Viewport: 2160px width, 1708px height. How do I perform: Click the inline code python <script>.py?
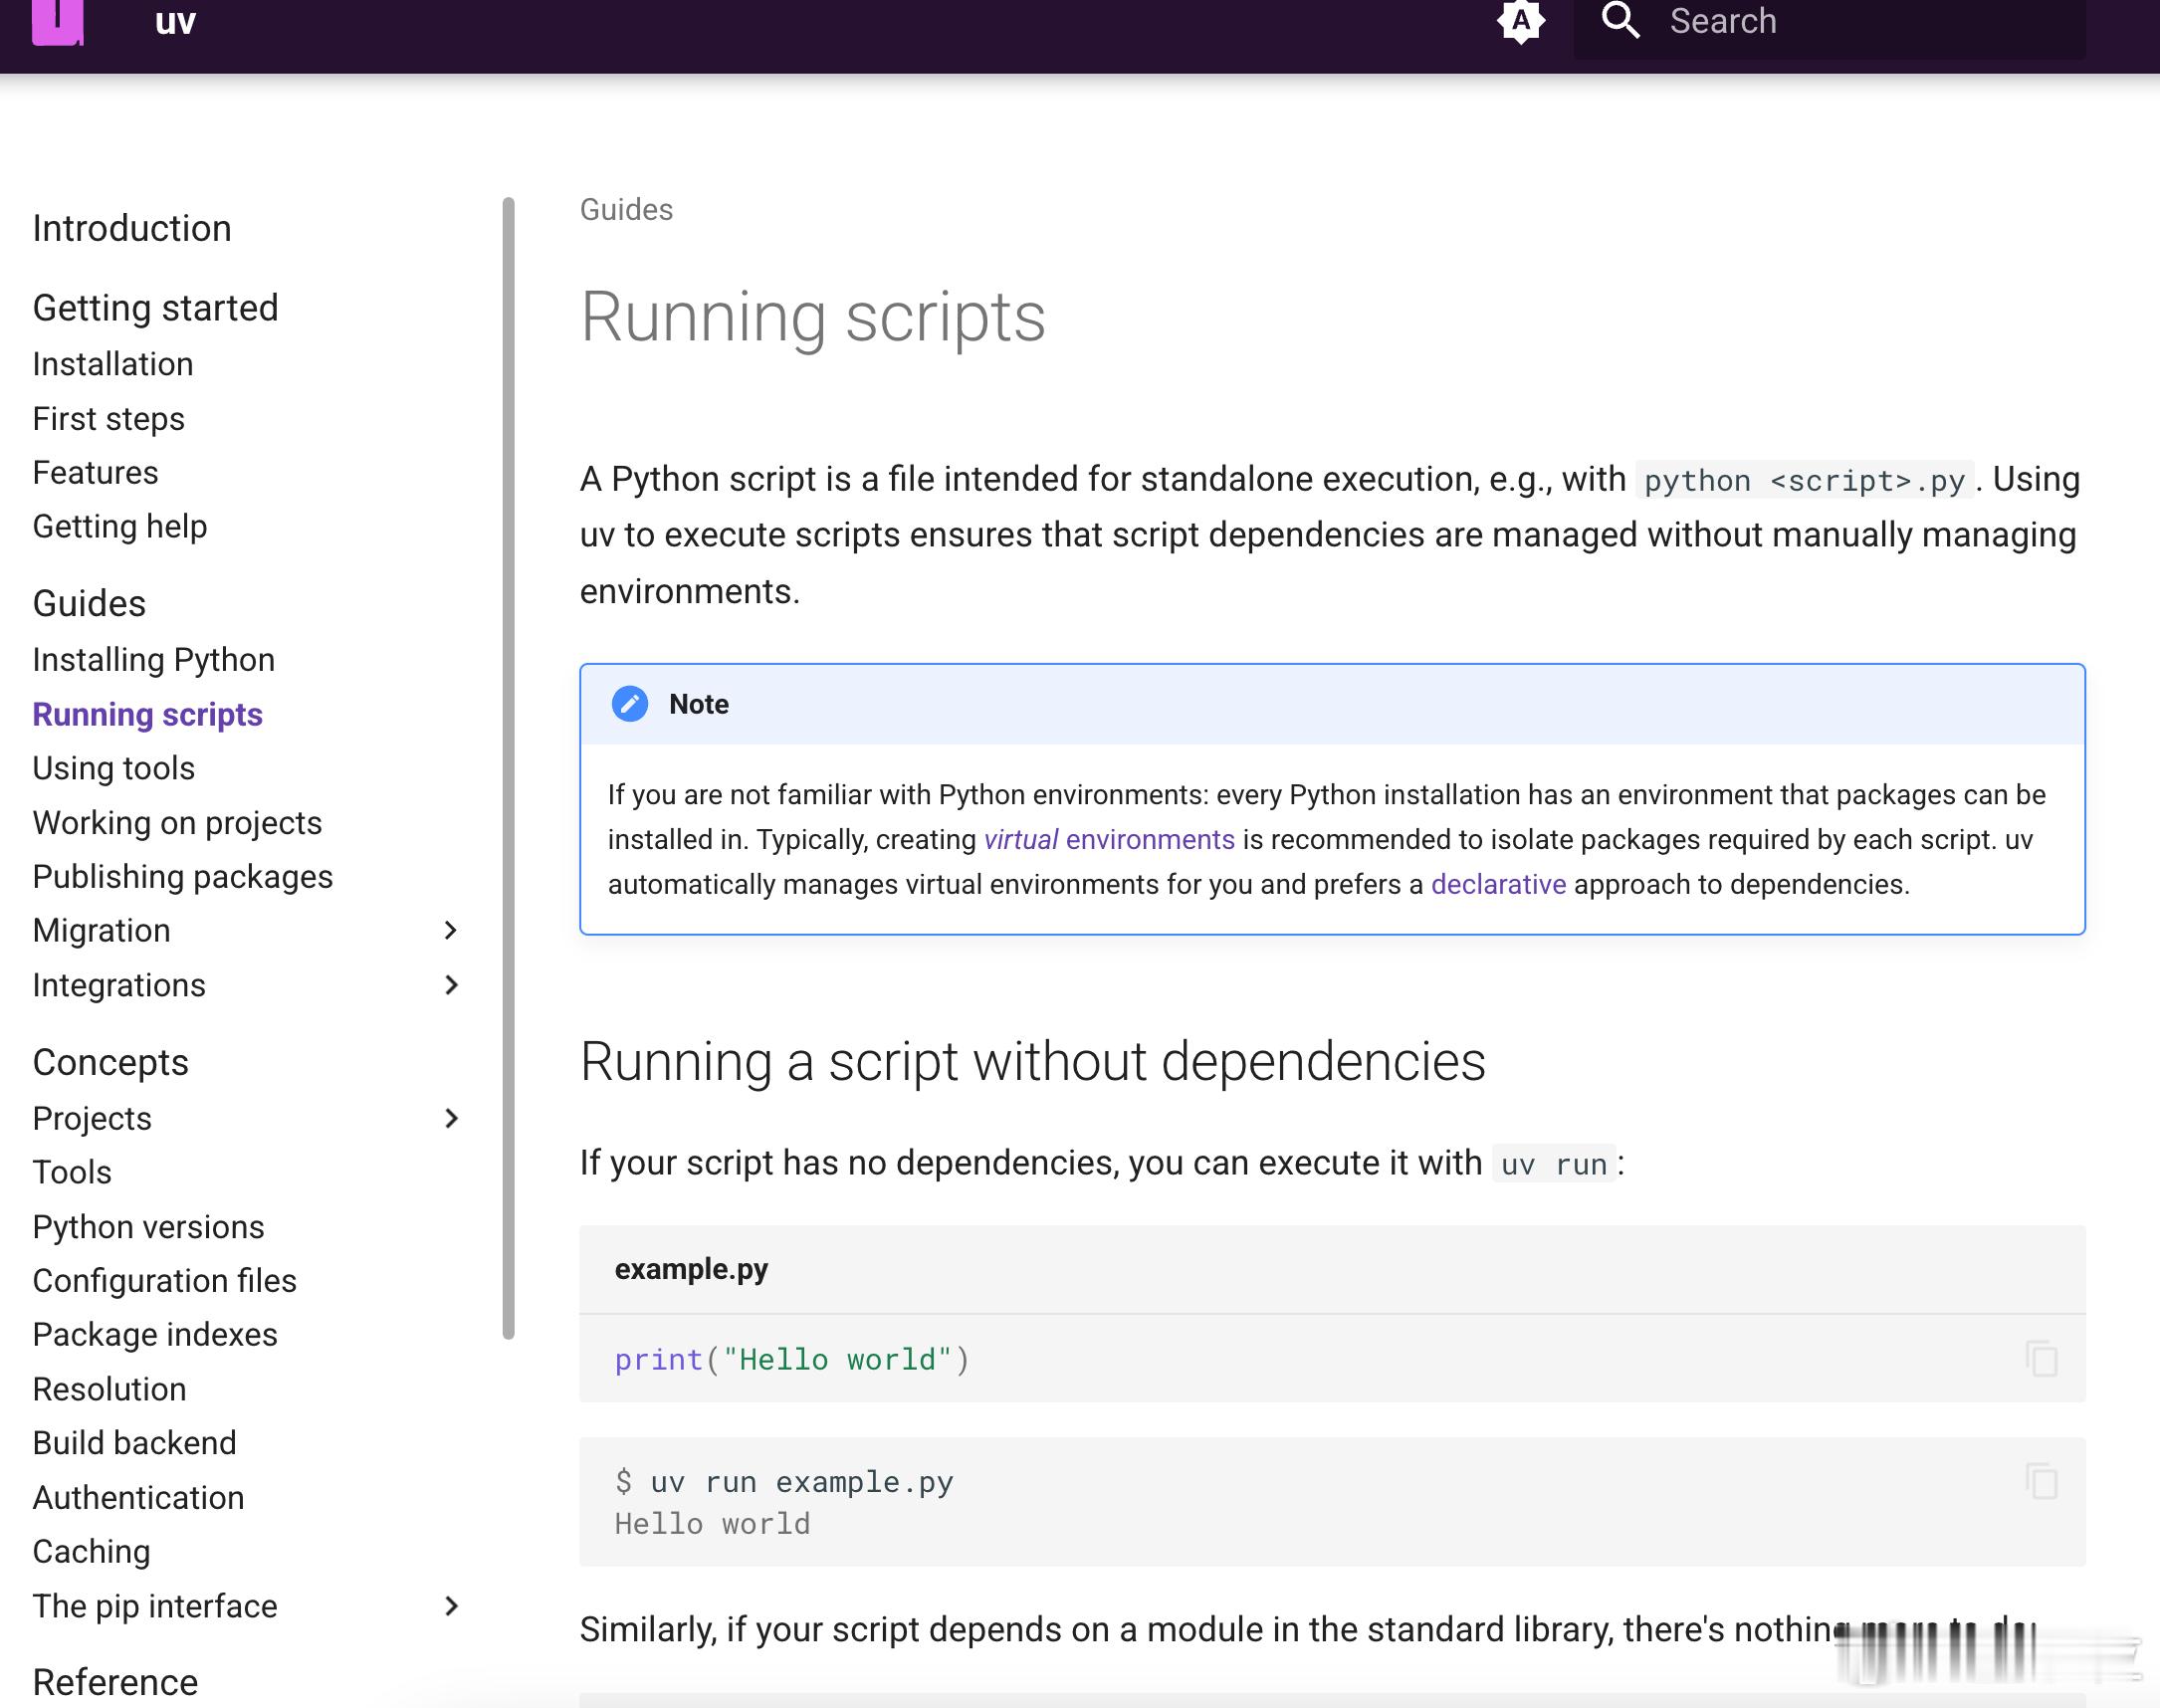point(1804,481)
